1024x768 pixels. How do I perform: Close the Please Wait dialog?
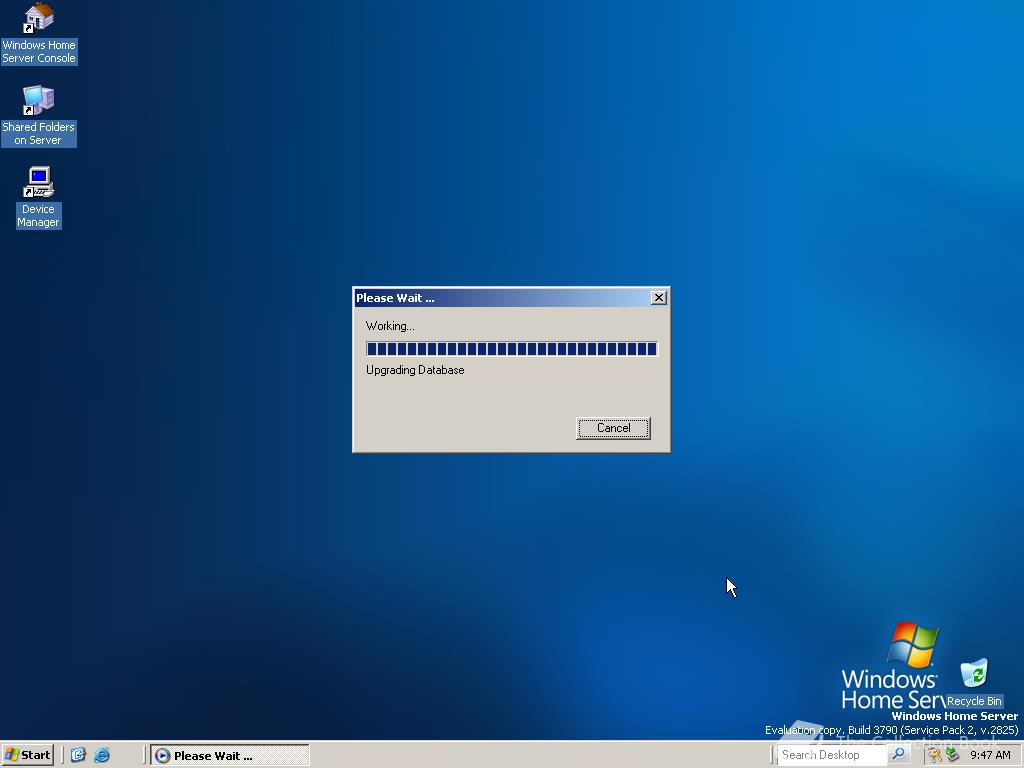[x=658, y=298]
